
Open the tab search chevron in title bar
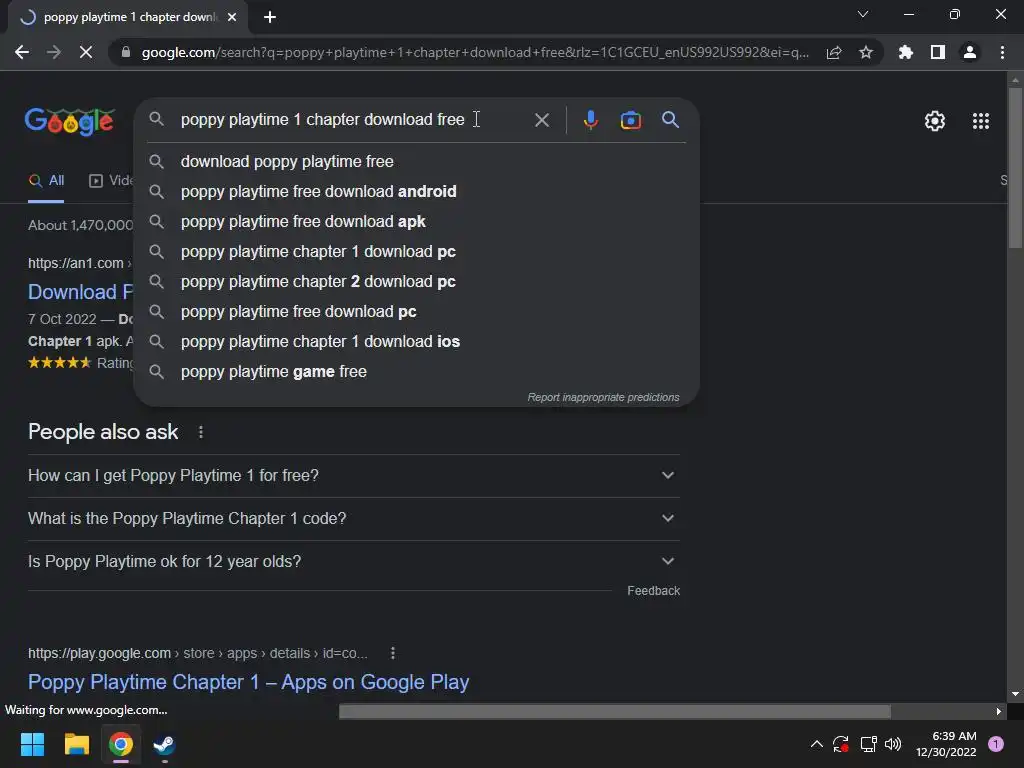pos(863,14)
